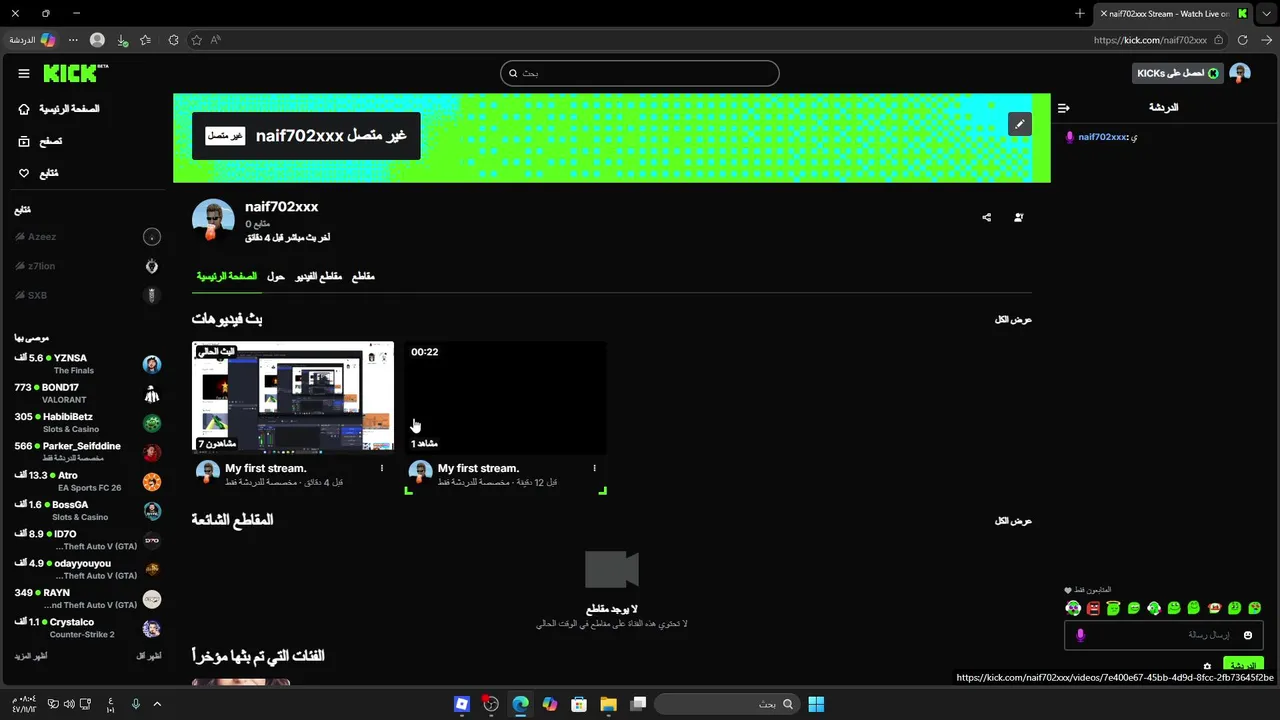Click the Crystalco channel avatar
Image resolution: width=1280 pixels, height=720 pixels.
point(152,629)
